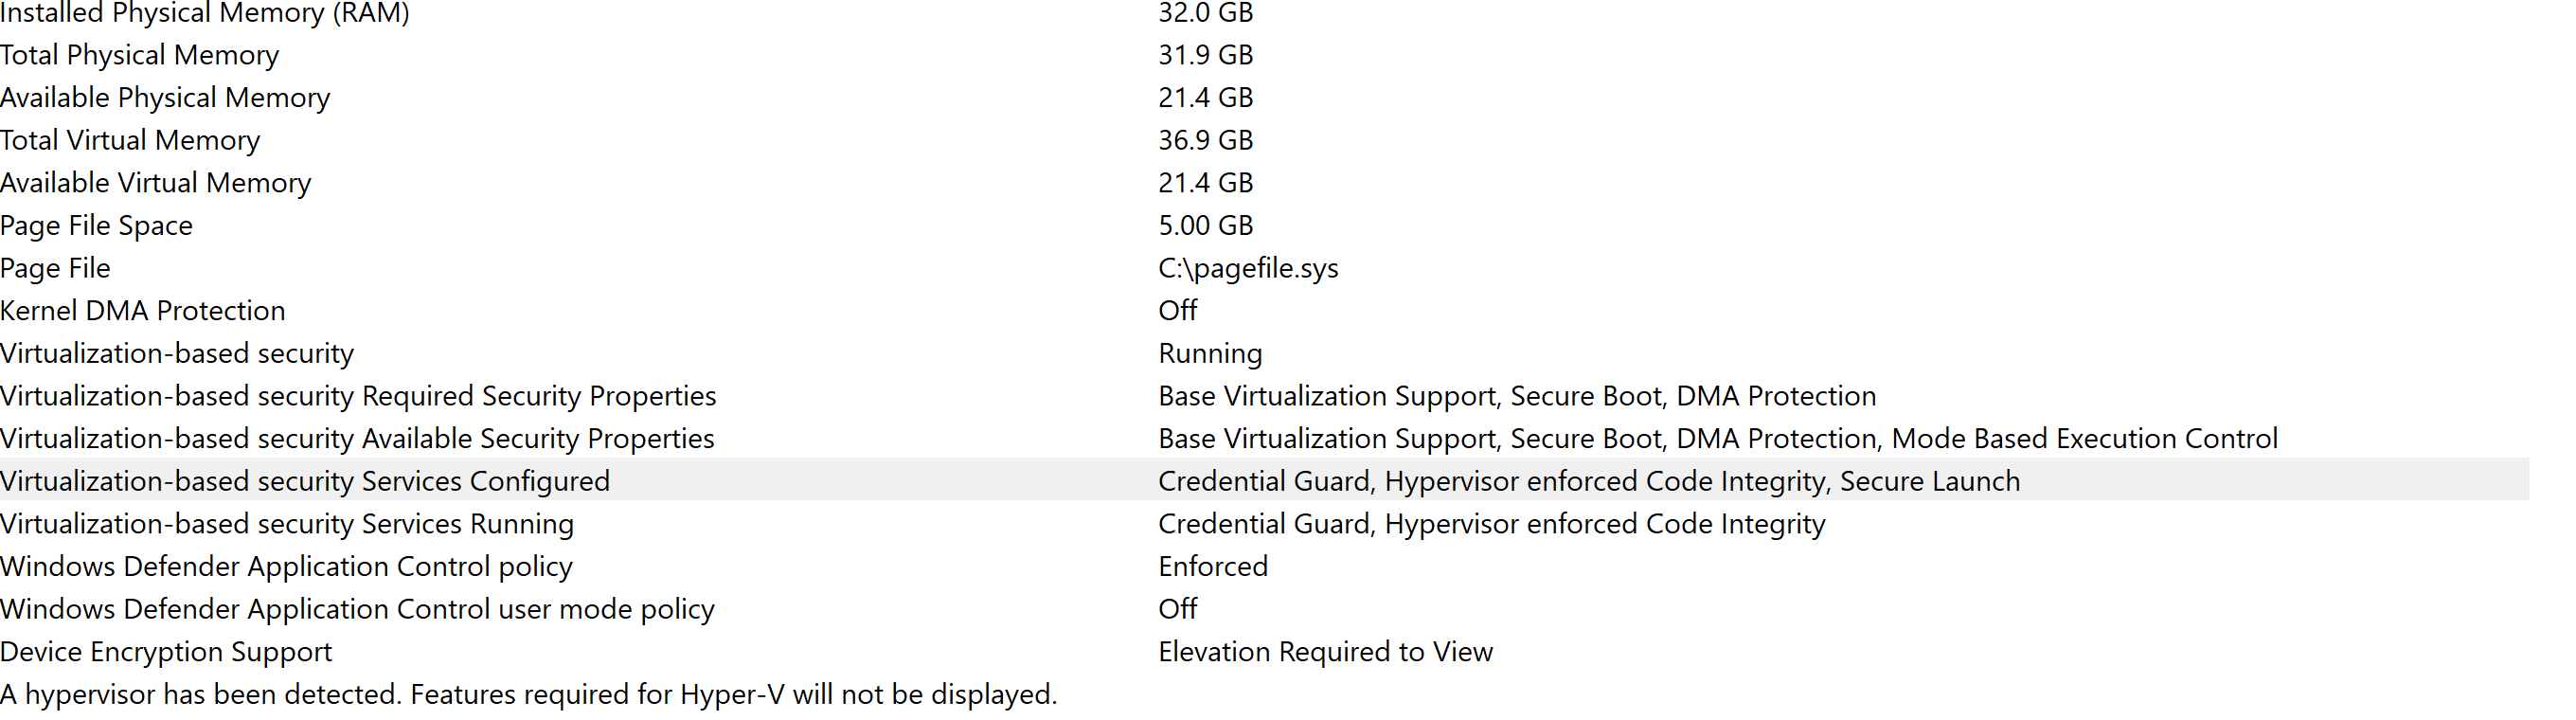Select Virtualization-based security Services Running row
2576x720 pixels.
[287, 524]
